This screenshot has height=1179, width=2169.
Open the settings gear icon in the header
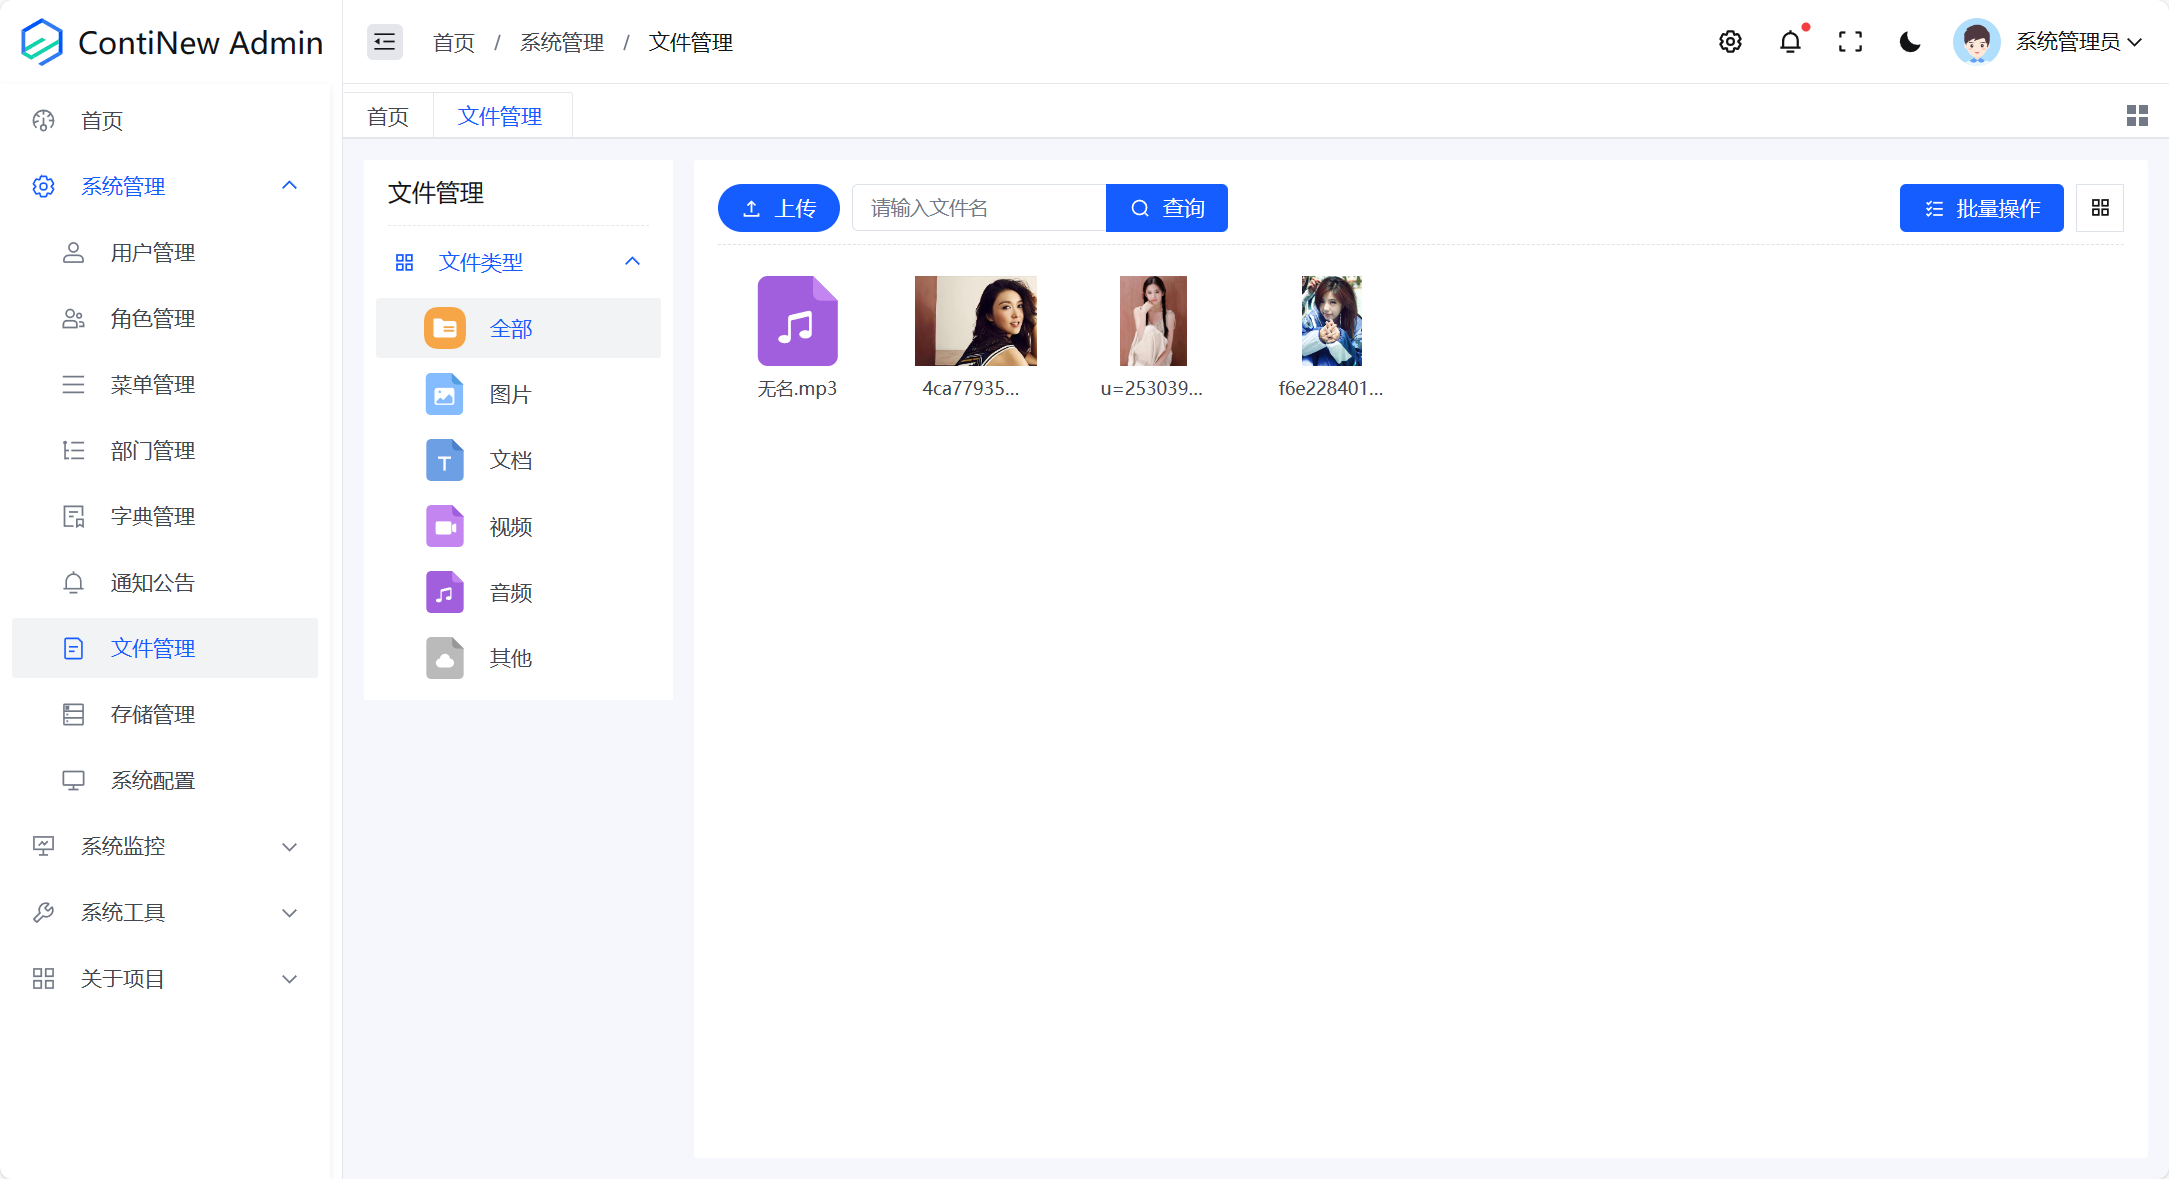pos(1730,42)
